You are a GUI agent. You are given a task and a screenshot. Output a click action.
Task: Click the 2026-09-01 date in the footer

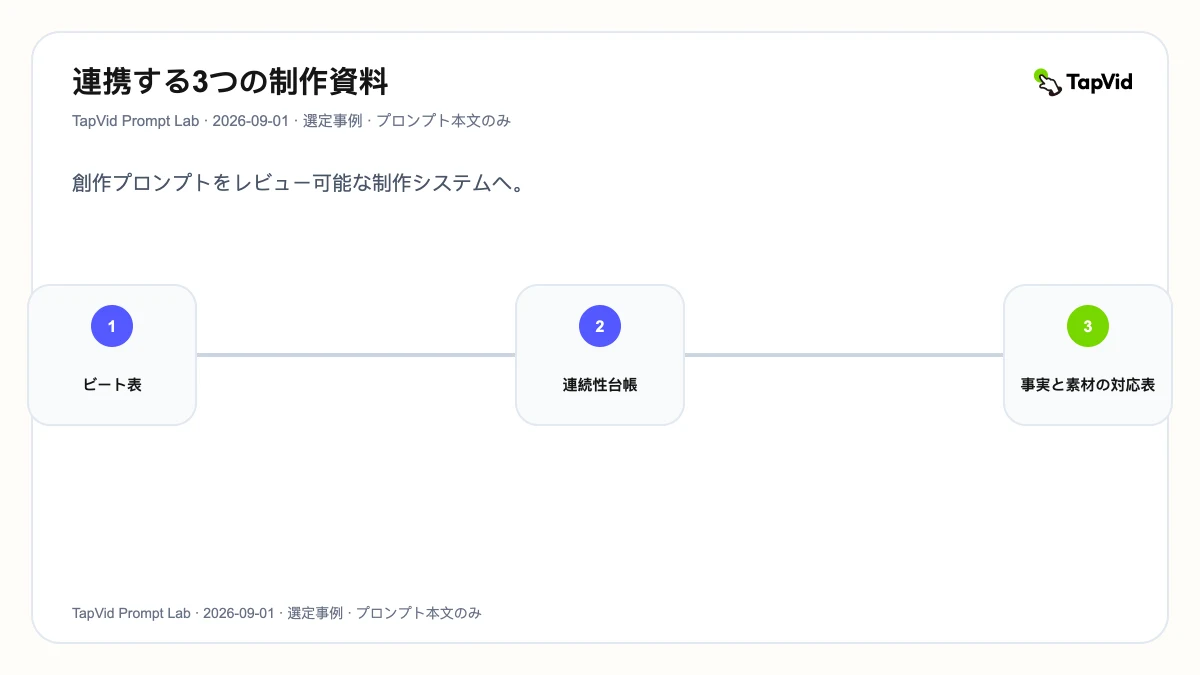click(x=238, y=613)
